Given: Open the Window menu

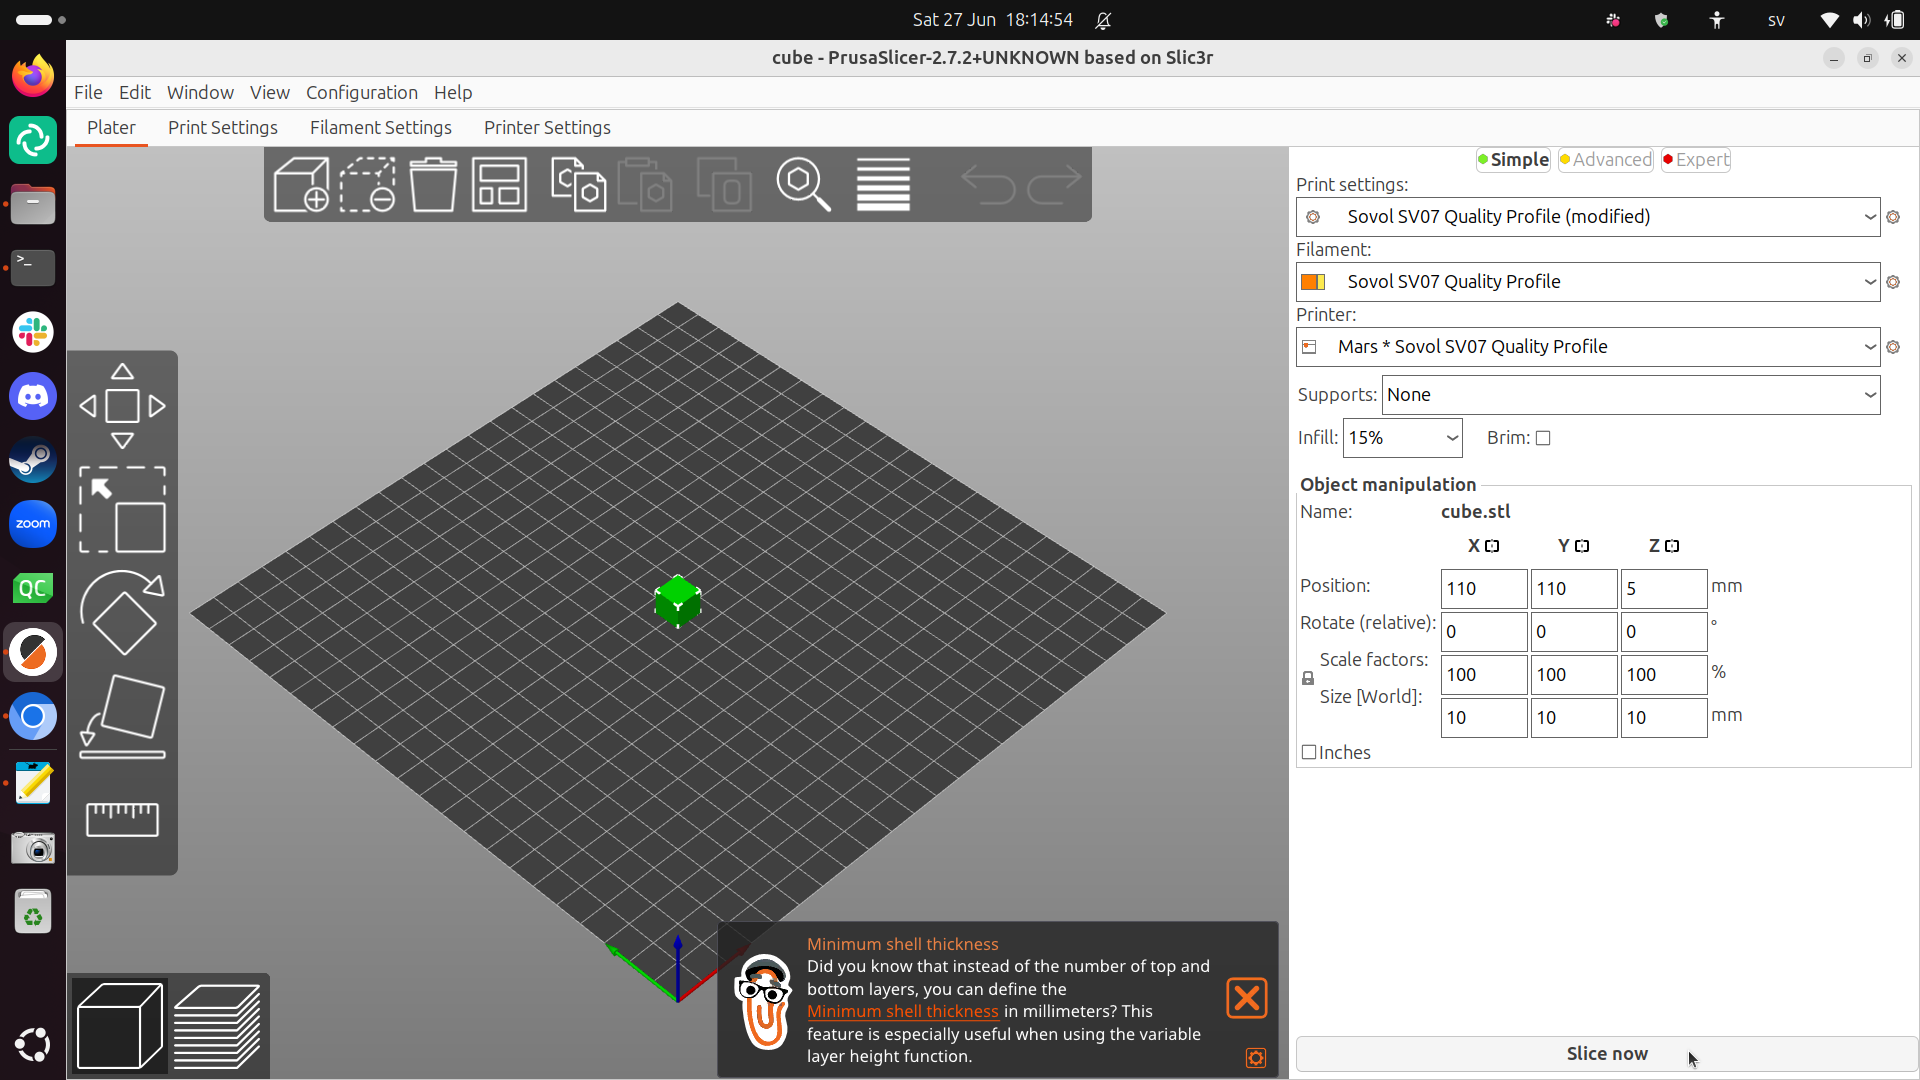Looking at the screenshot, I should pos(200,92).
